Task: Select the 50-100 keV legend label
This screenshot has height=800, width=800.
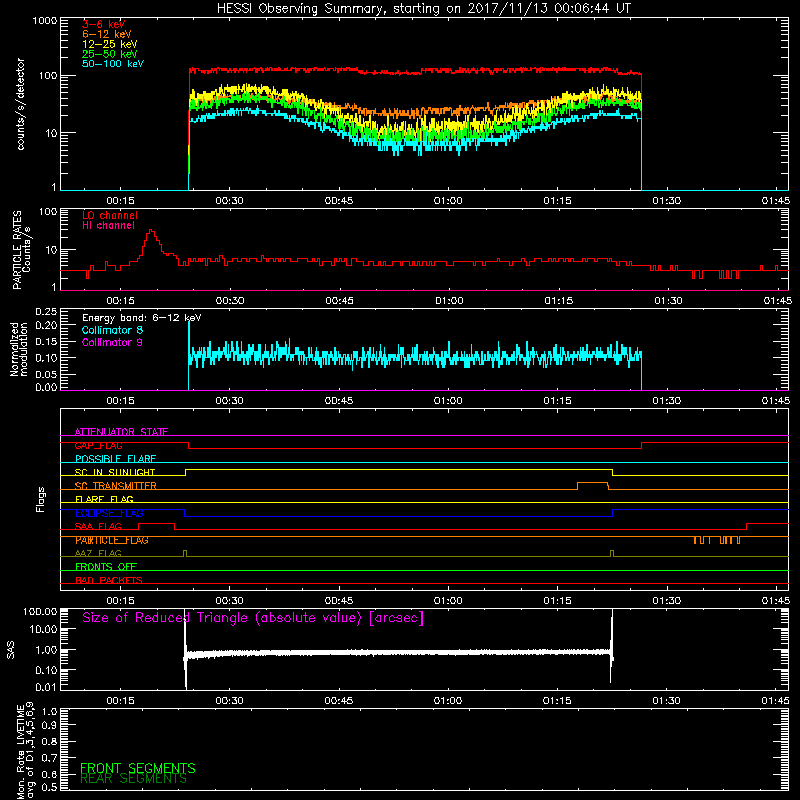Action: point(113,64)
